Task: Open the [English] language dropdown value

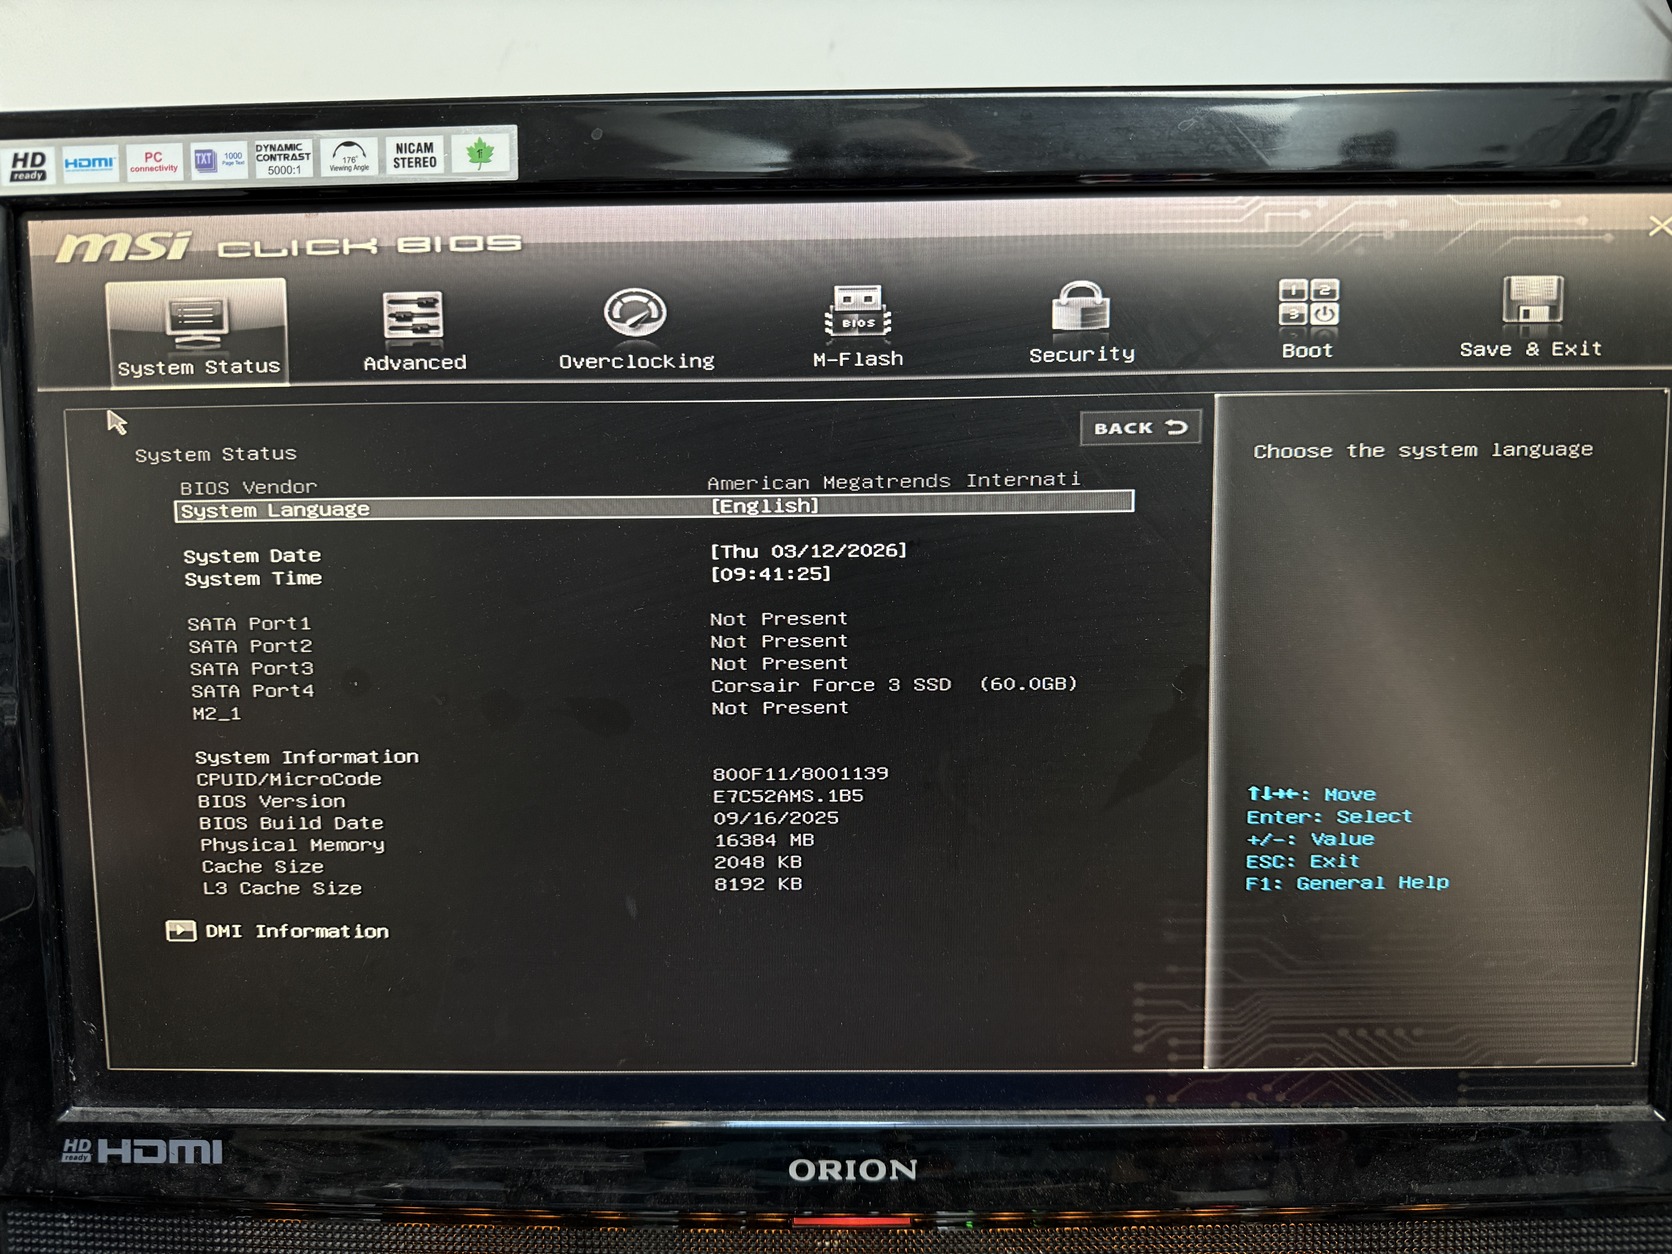Action: pos(765,506)
